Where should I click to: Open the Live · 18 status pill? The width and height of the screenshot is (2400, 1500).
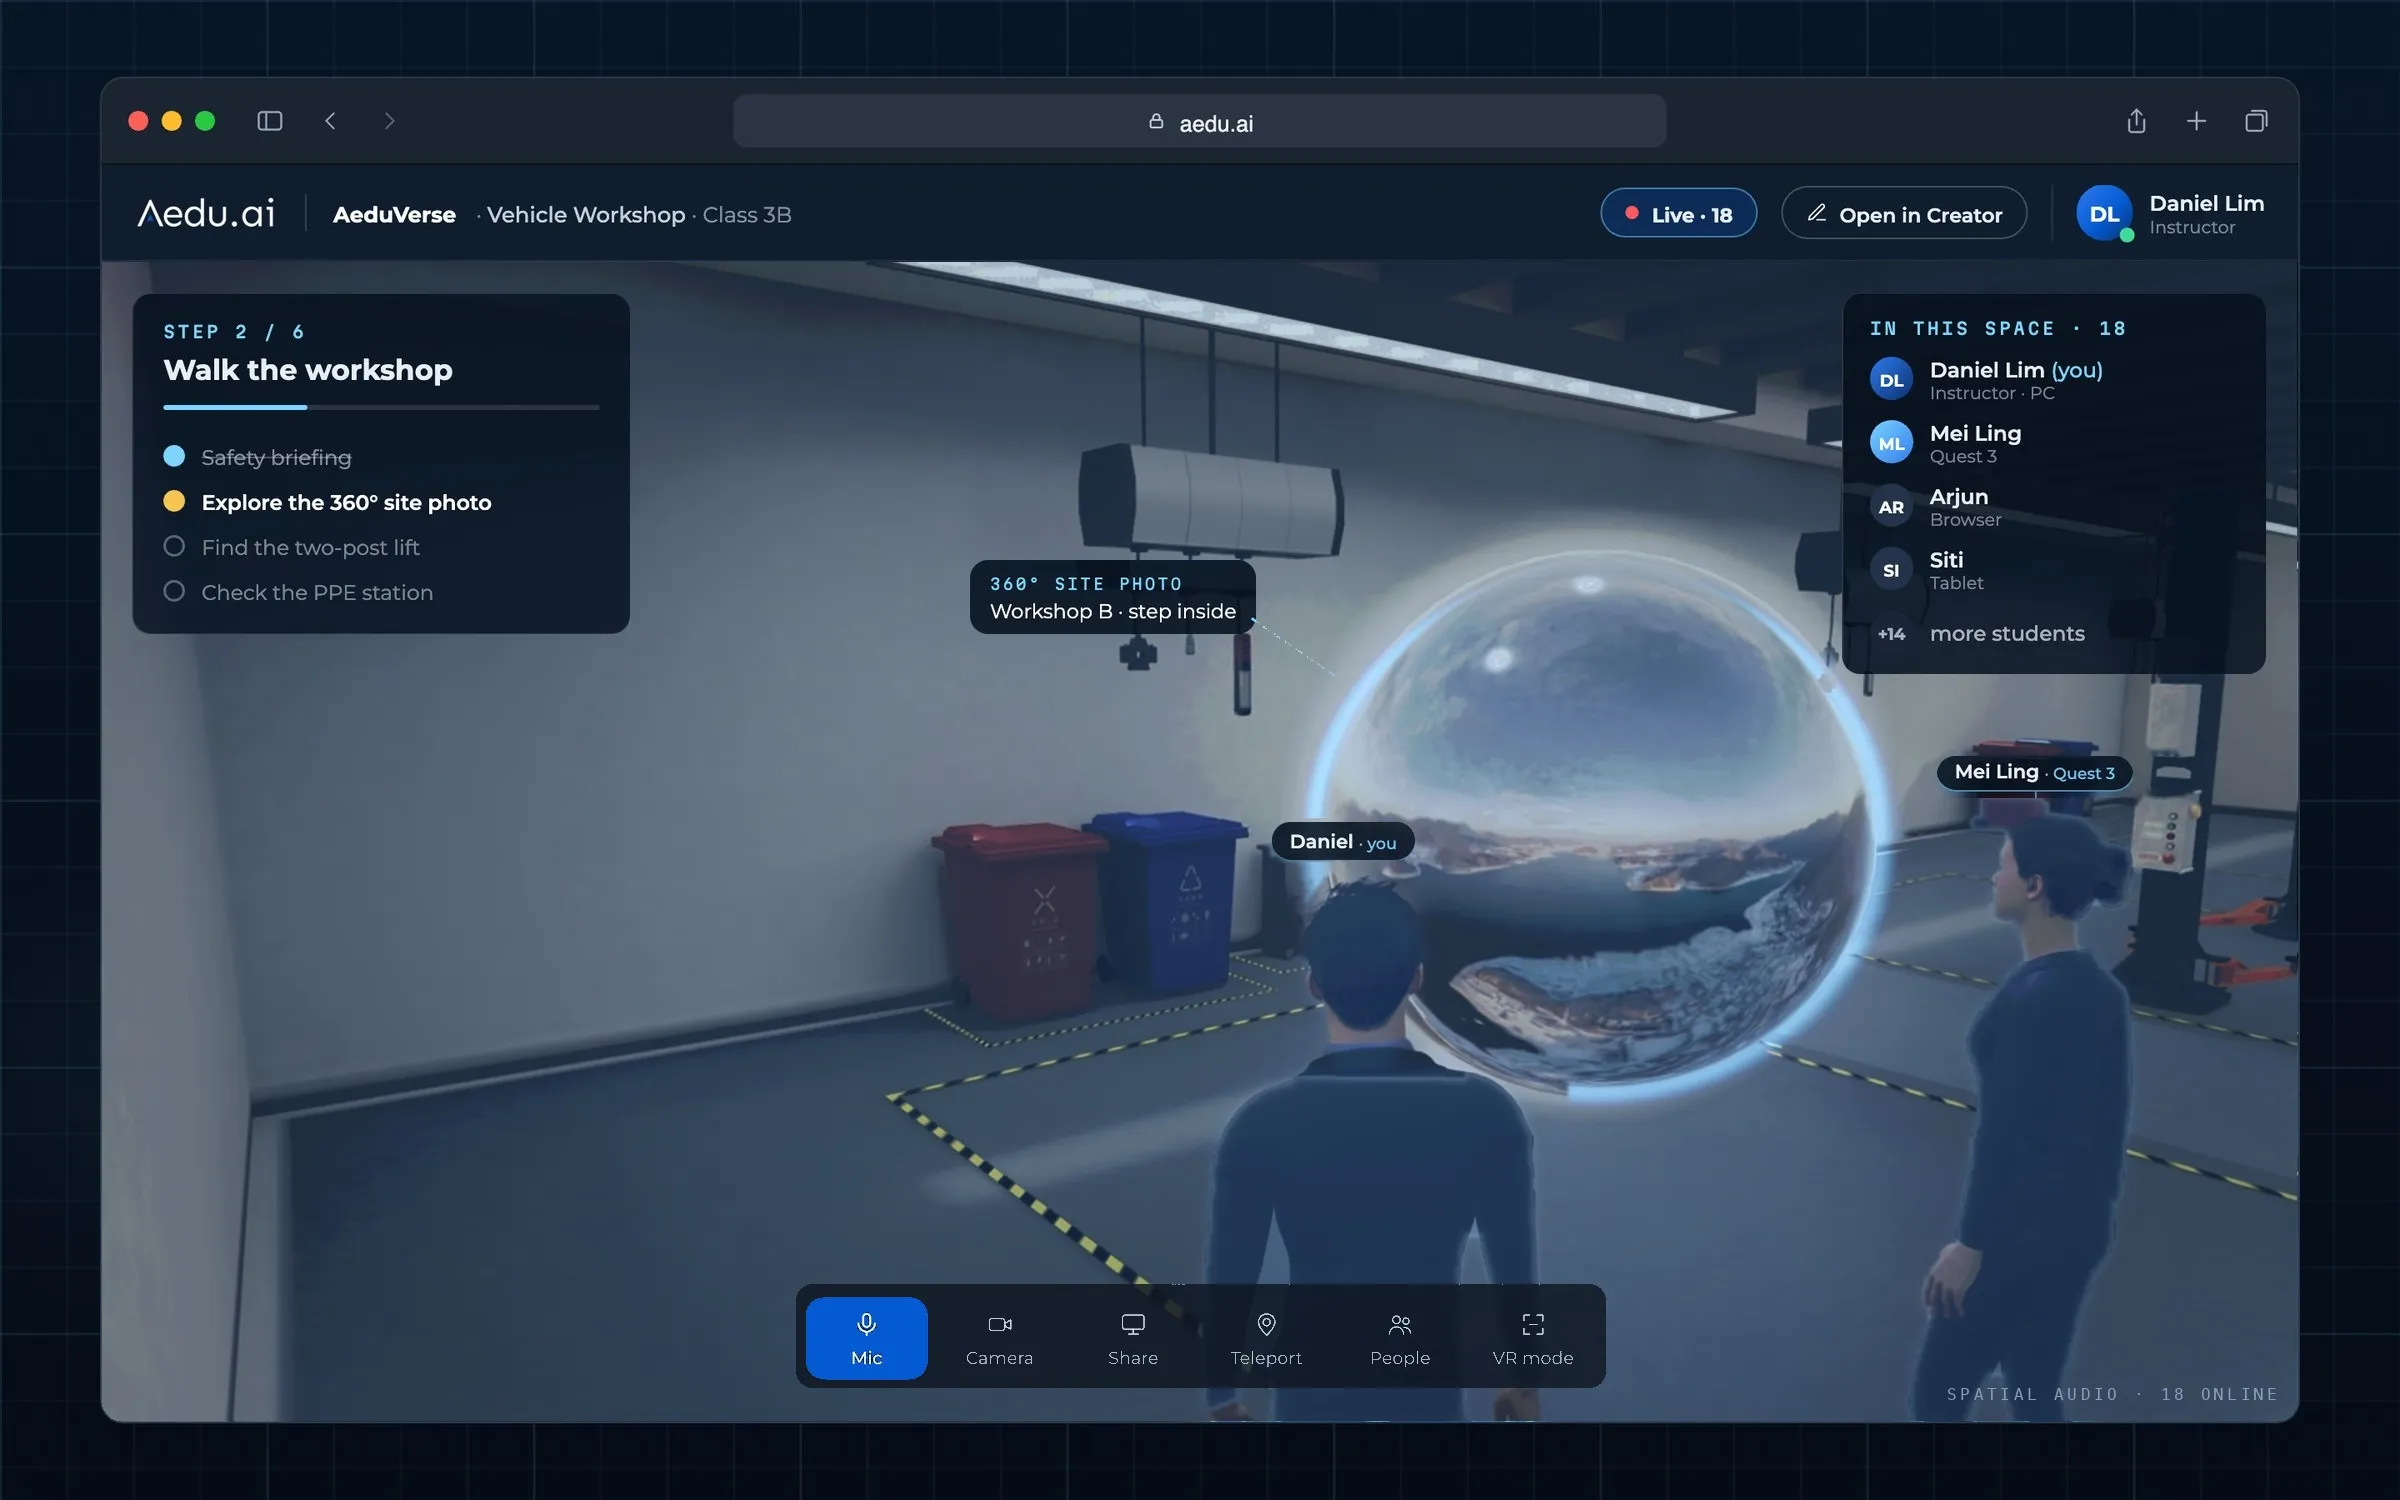click(1678, 214)
